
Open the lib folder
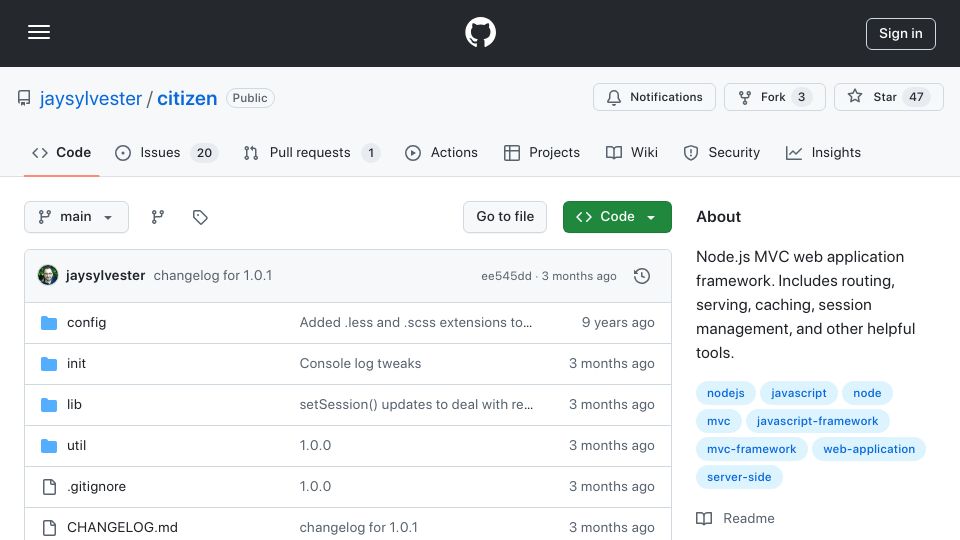click(x=74, y=405)
